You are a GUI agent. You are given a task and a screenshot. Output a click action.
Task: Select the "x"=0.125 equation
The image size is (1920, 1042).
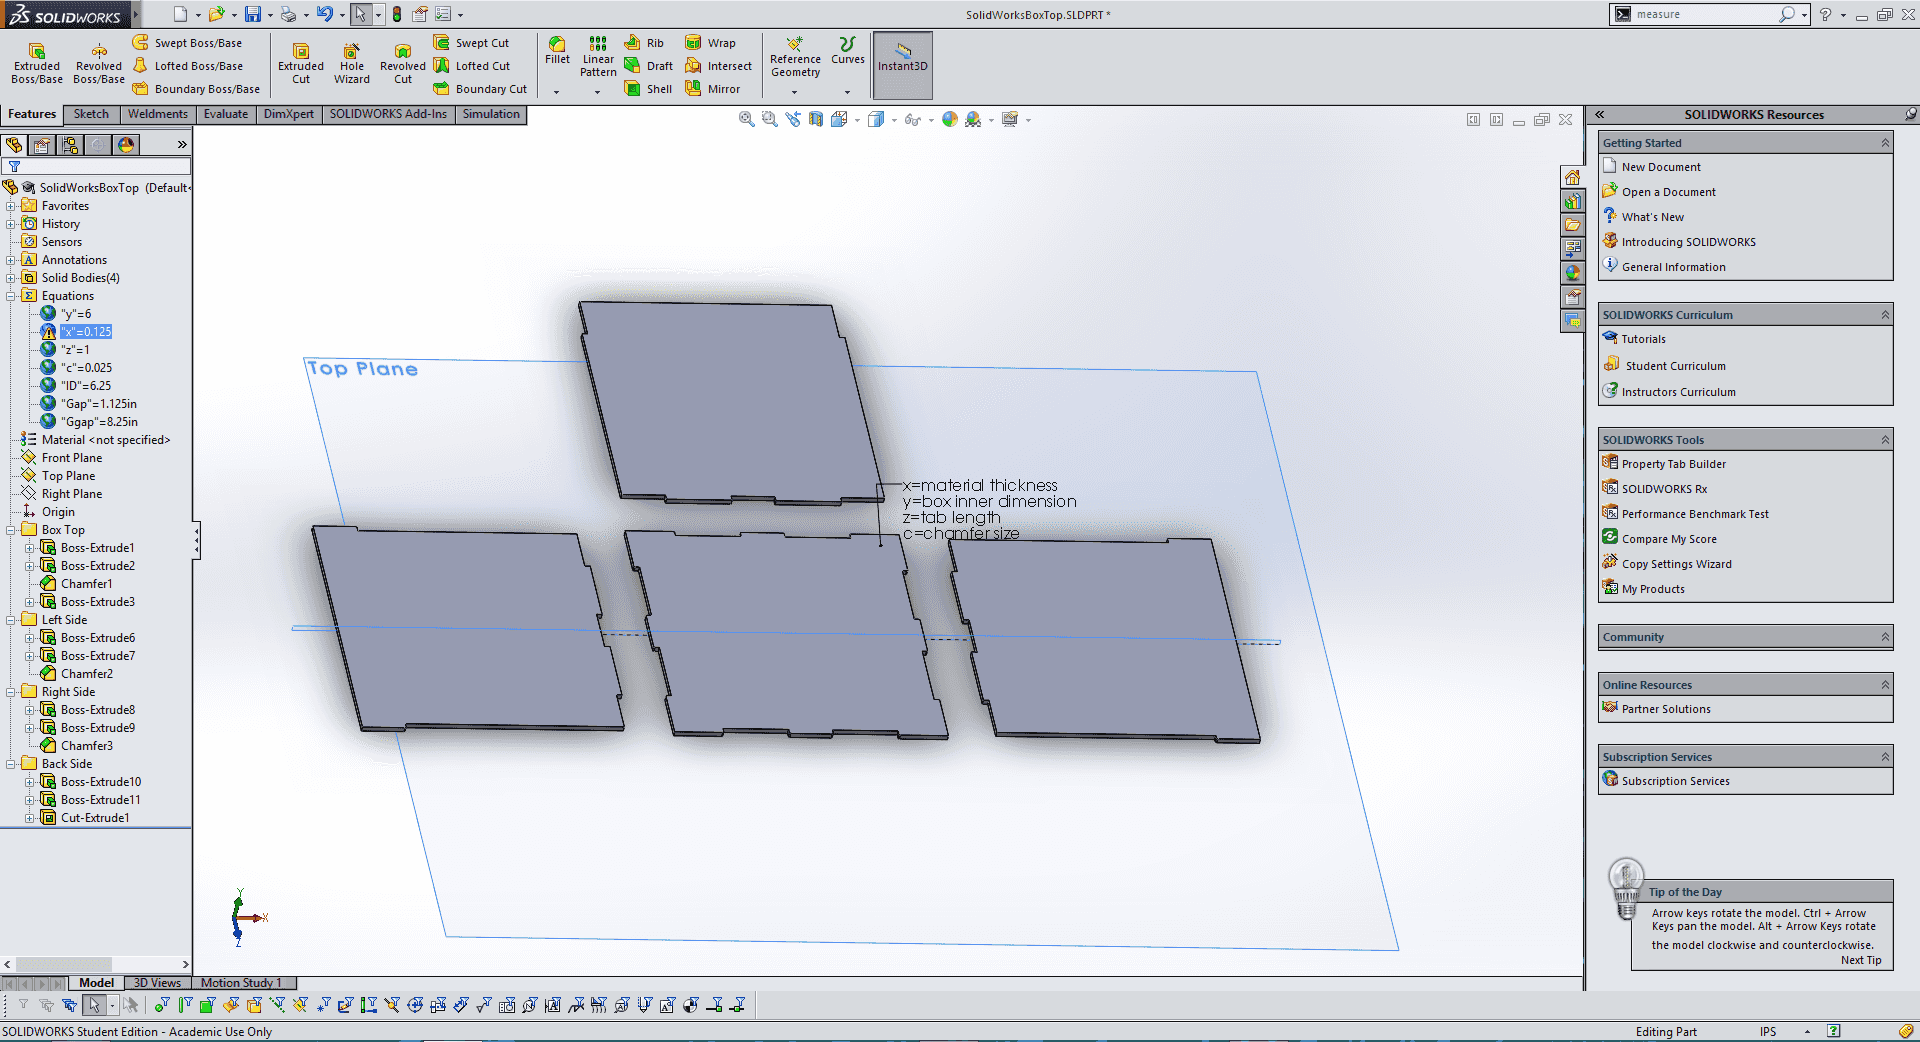[x=86, y=332]
